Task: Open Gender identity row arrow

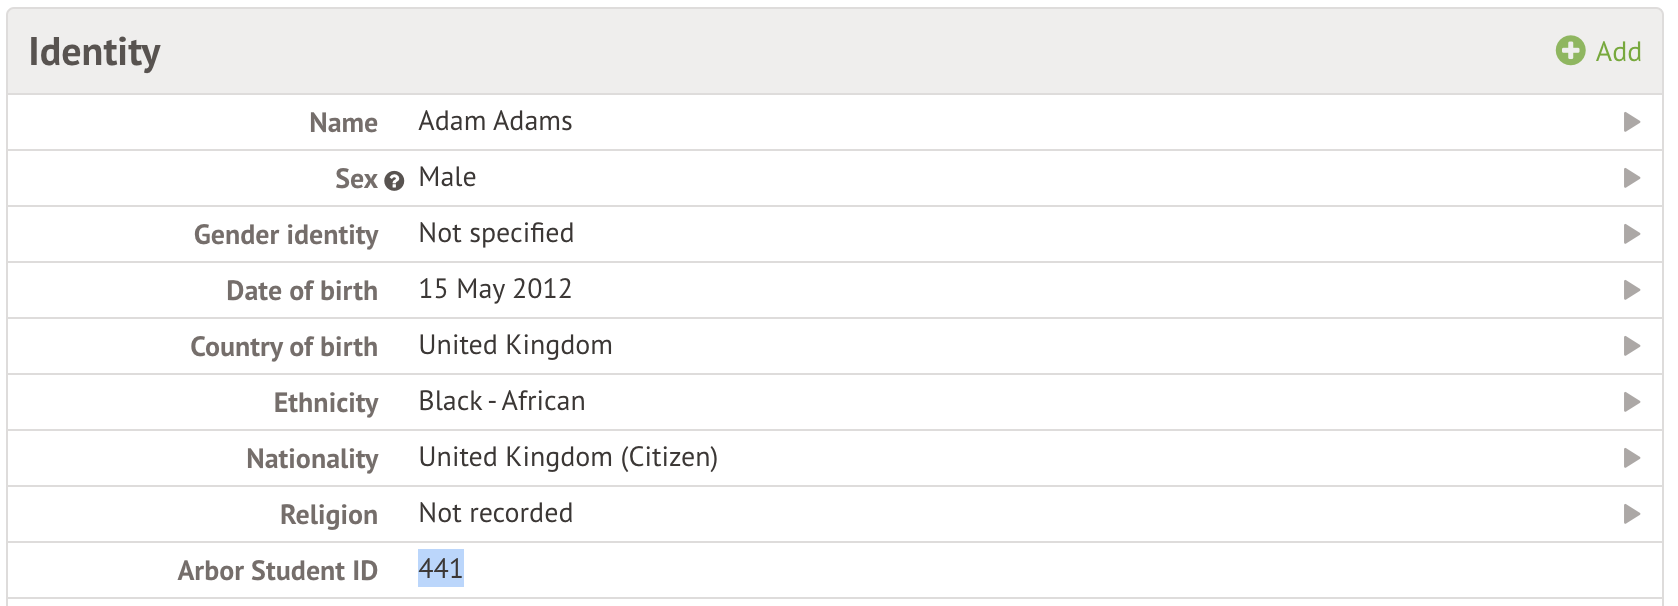Action: click(1632, 234)
